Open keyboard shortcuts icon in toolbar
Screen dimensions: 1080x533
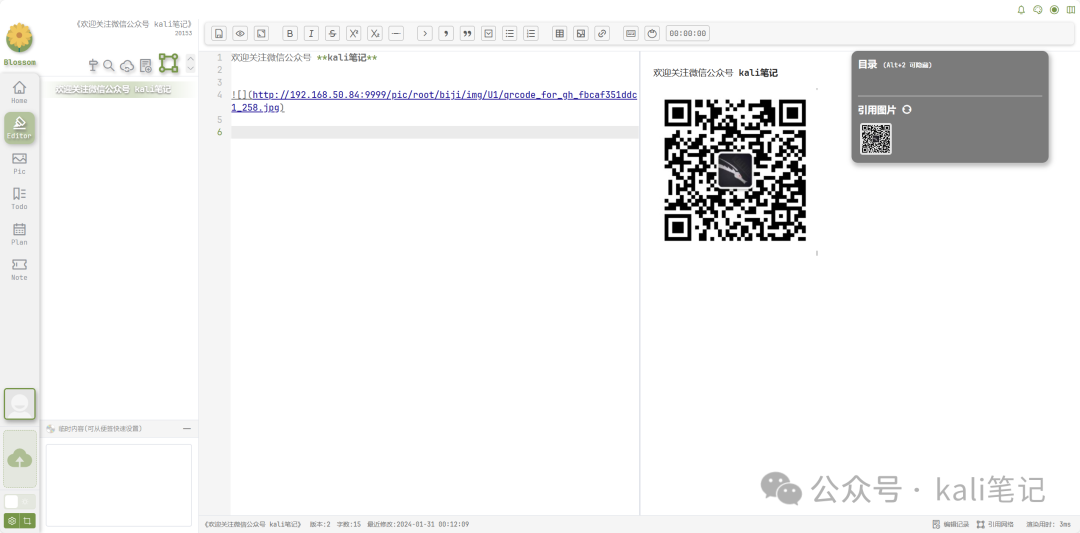coord(631,33)
